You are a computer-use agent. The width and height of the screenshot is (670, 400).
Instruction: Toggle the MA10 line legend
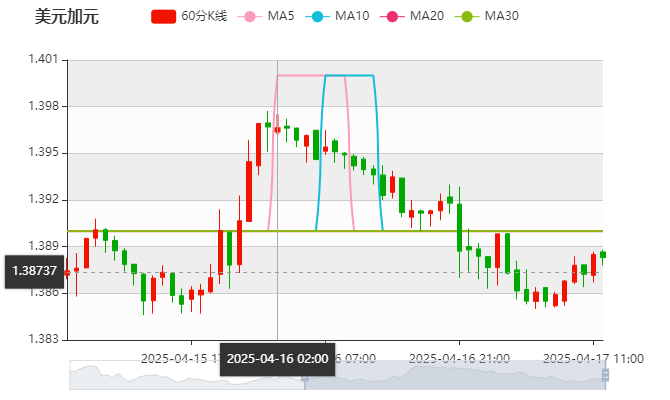coord(337,16)
